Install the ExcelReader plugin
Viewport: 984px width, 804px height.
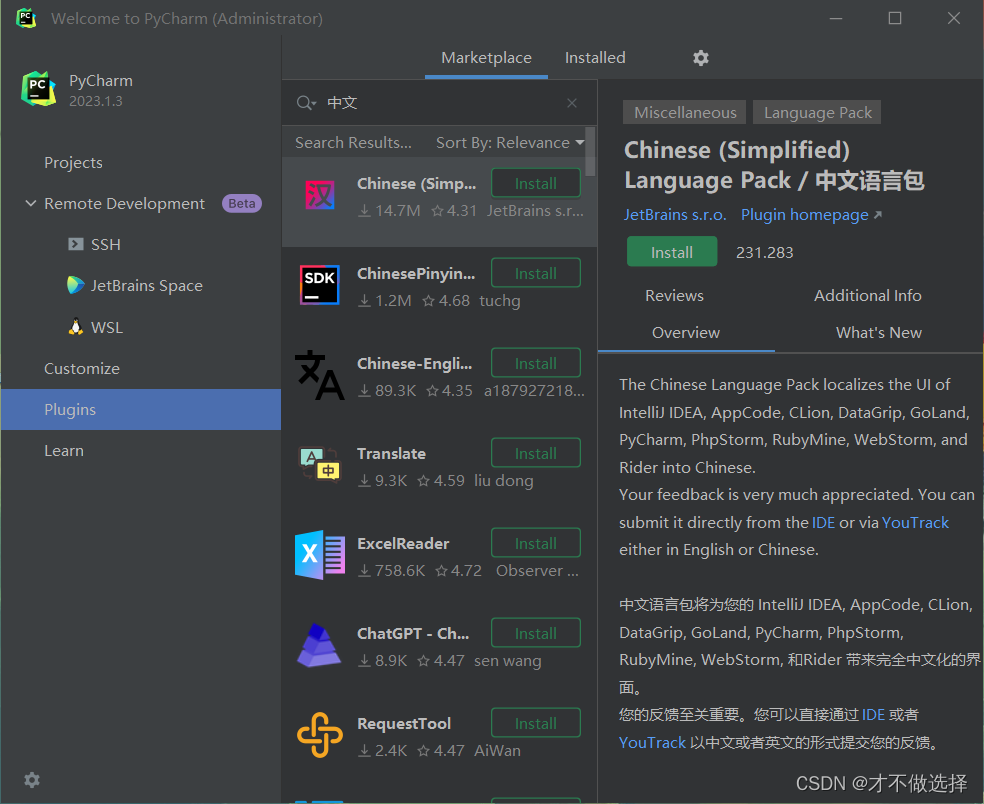pos(536,543)
